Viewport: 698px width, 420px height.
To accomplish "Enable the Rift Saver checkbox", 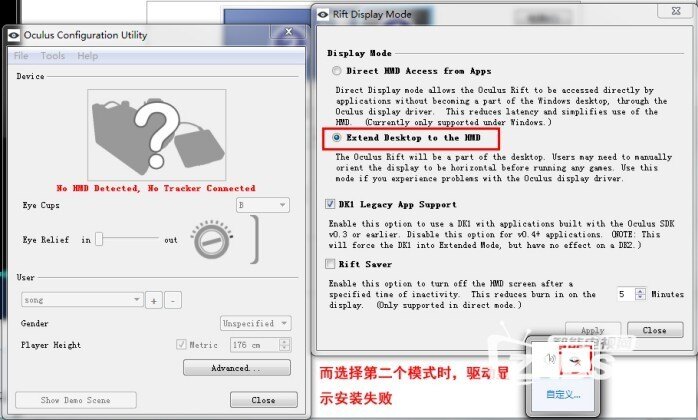I will [331, 264].
